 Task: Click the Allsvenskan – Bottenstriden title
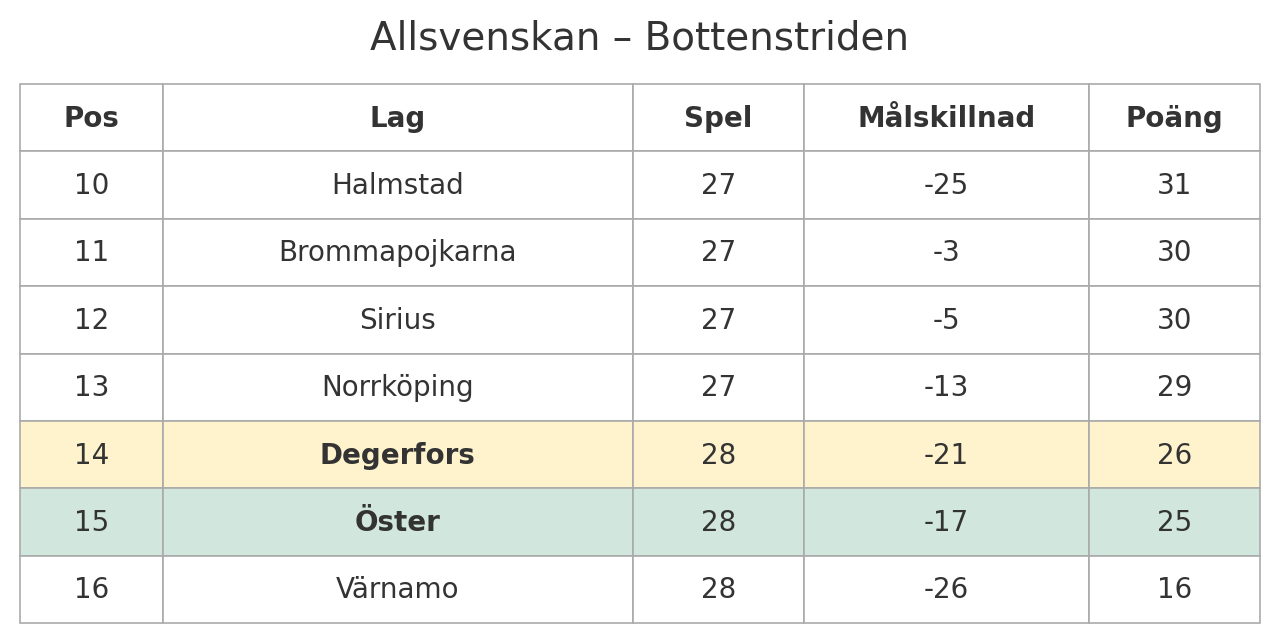click(639, 38)
